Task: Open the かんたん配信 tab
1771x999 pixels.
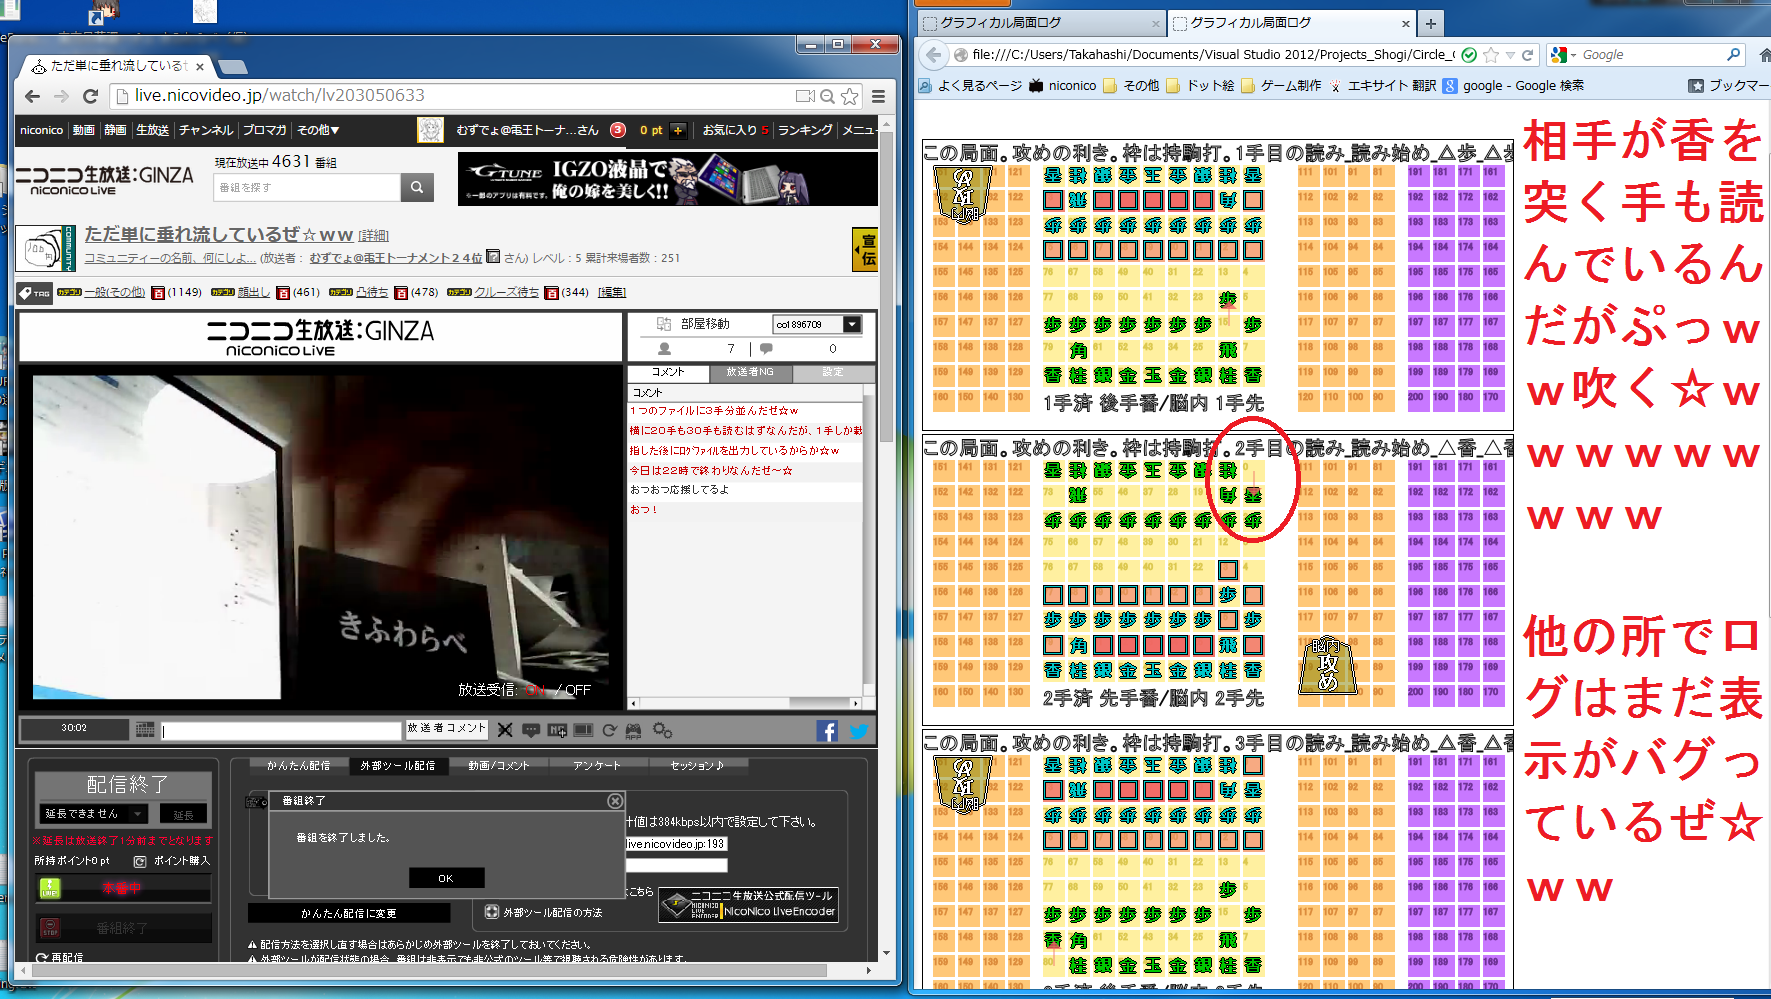Action: (298, 766)
